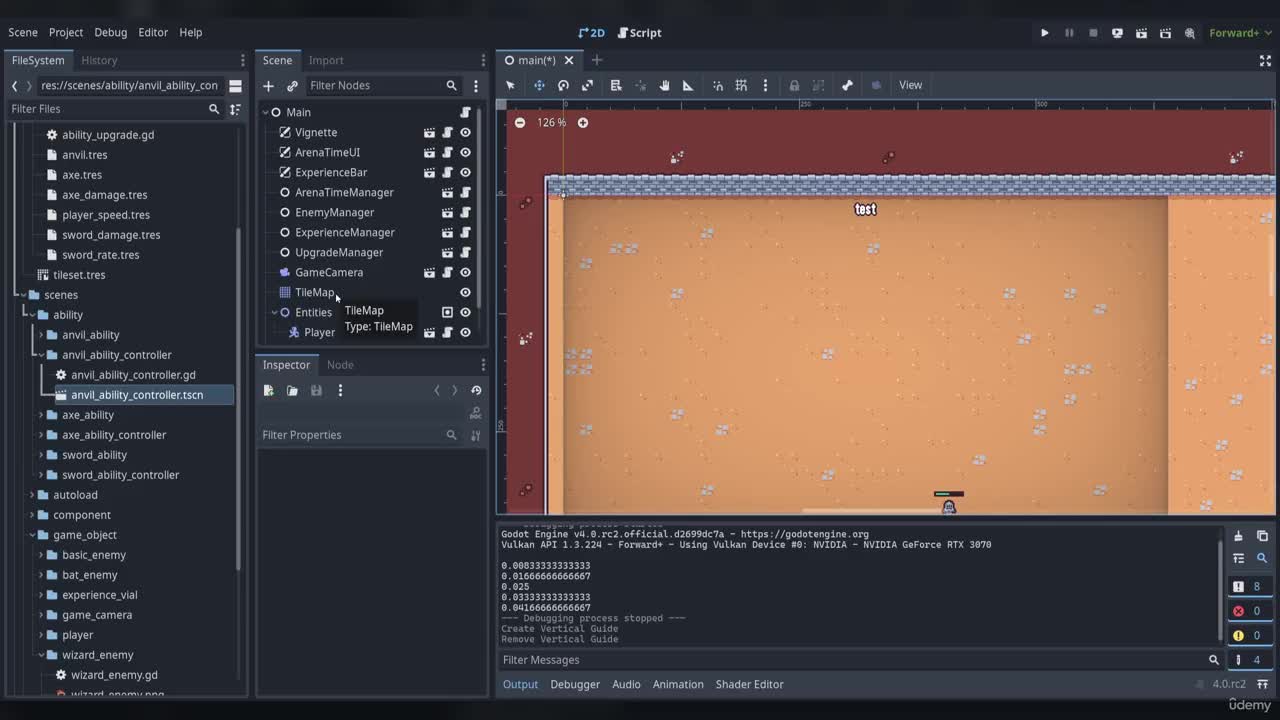The height and width of the screenshot is (720, 1280).
Task: Toggle distraction-free mode expand icon
Action: point(1265,60)
